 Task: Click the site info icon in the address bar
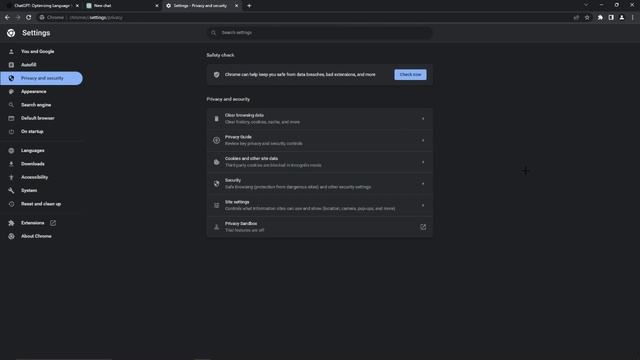(x=42, y=18)
